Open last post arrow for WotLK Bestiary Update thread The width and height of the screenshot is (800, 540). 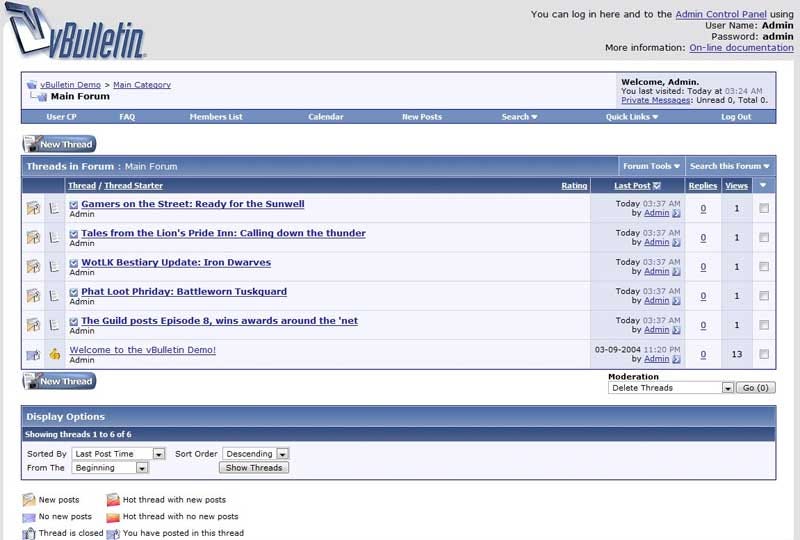[x=676, y=272]
